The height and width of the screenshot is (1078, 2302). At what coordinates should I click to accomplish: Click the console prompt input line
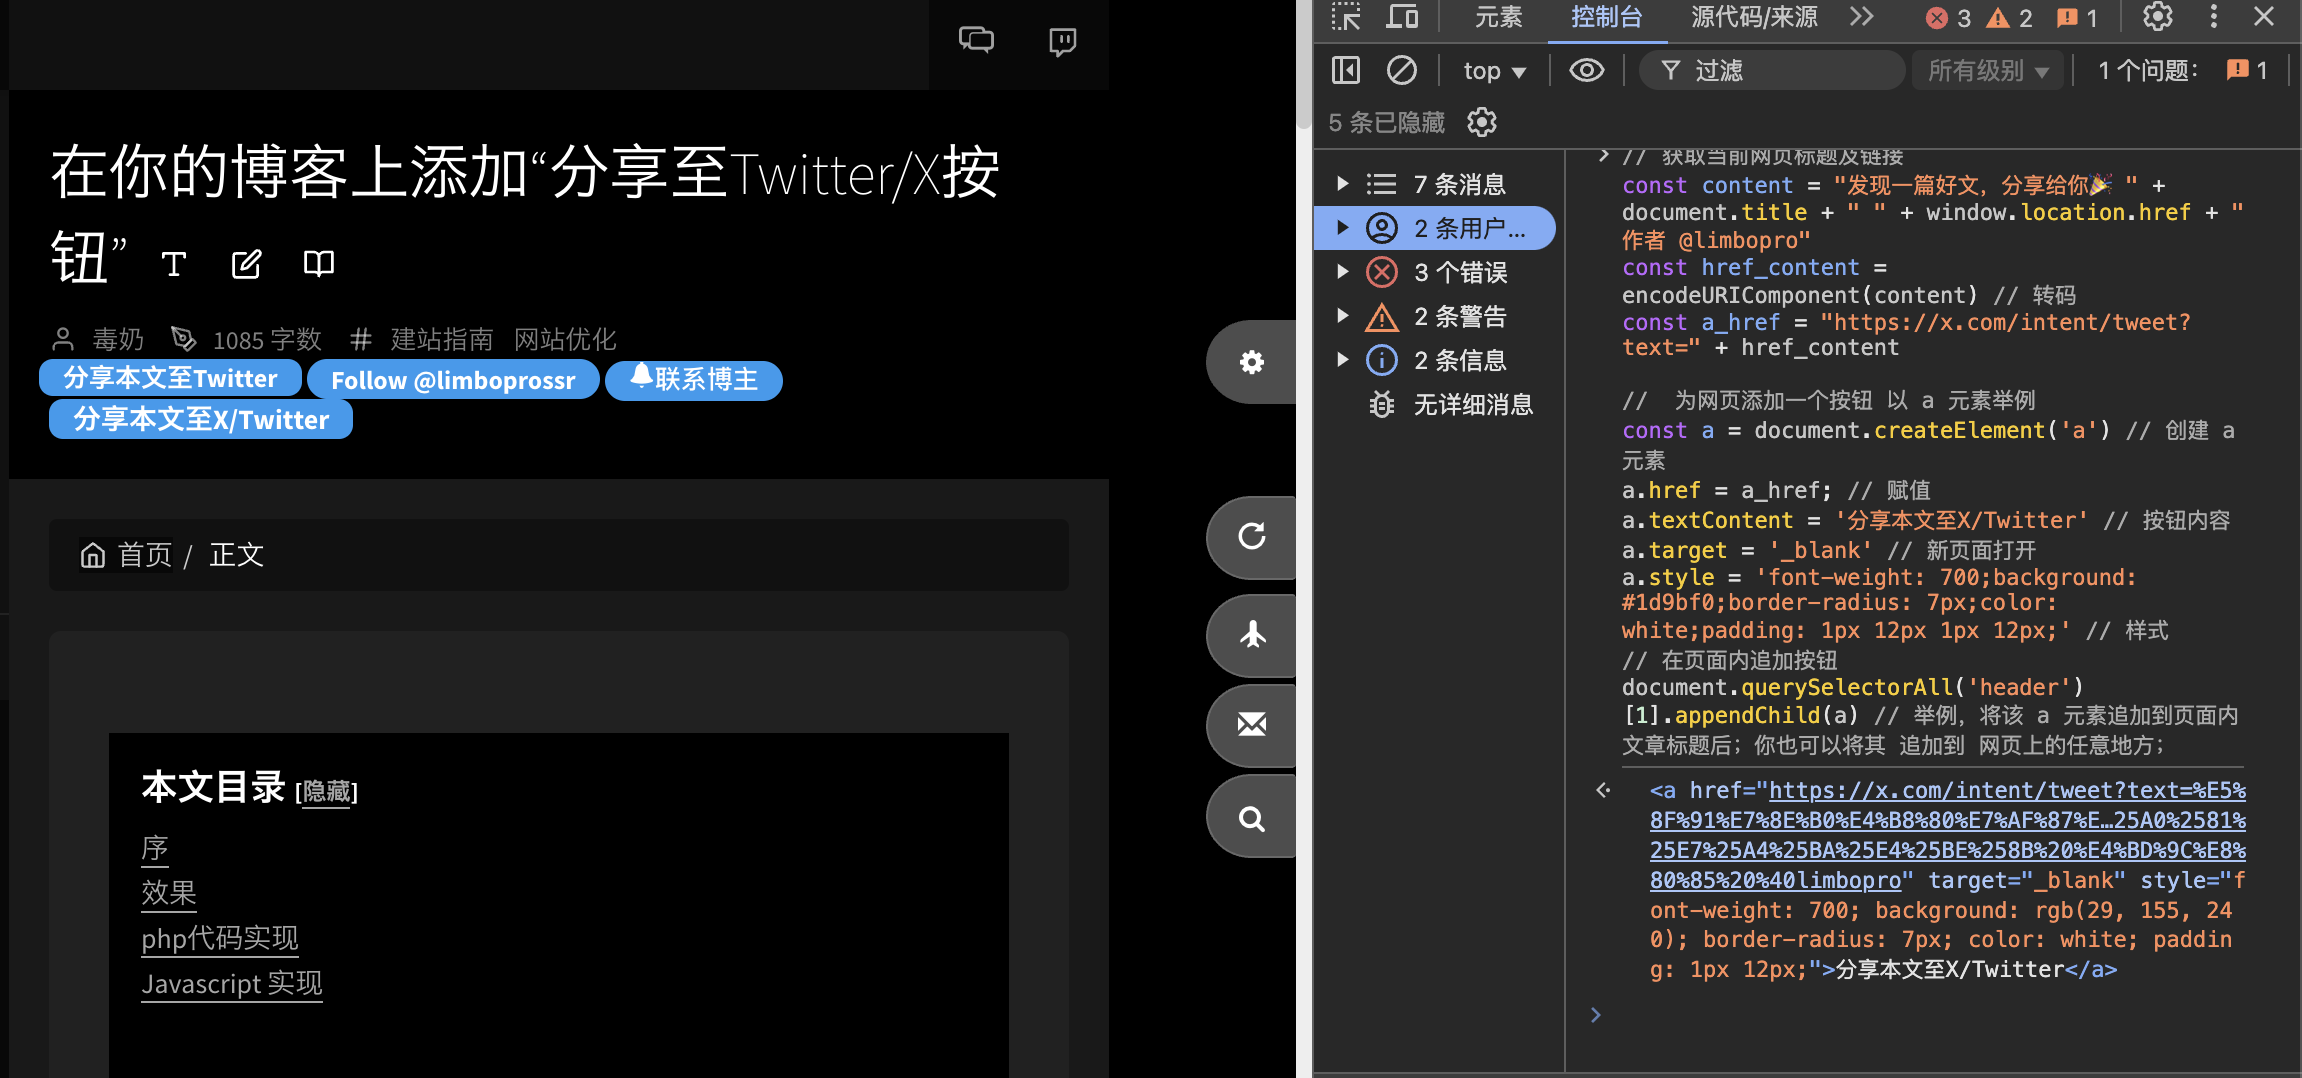1930,1015
